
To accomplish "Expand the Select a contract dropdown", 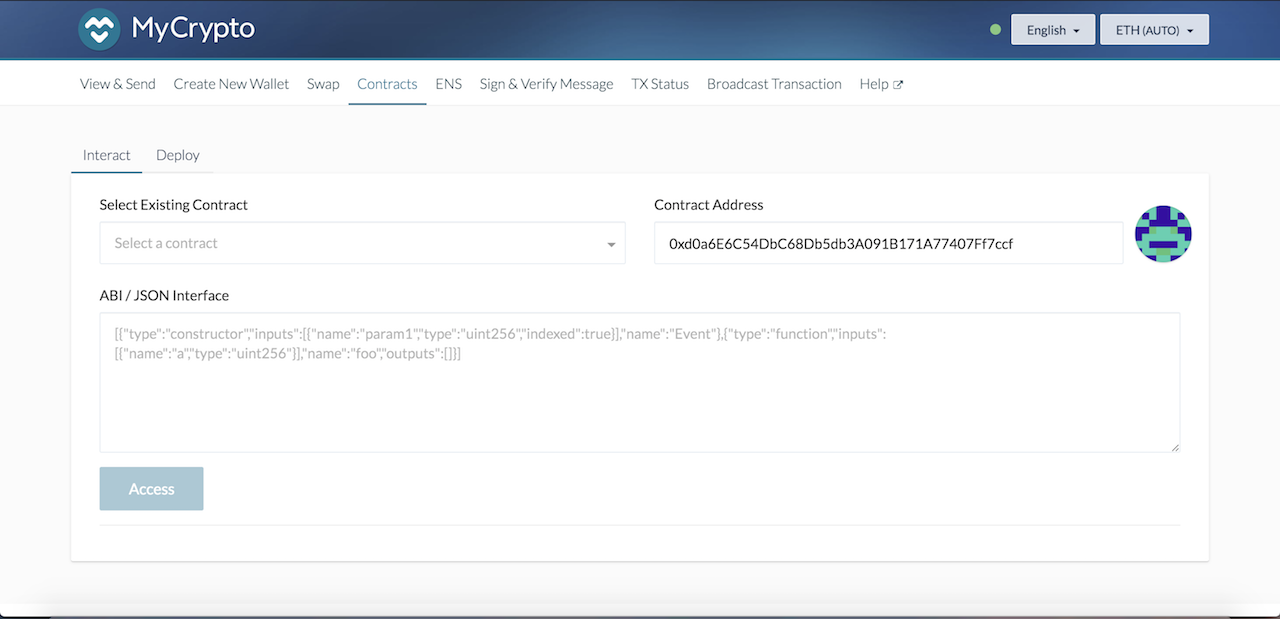I will [362, 243].
